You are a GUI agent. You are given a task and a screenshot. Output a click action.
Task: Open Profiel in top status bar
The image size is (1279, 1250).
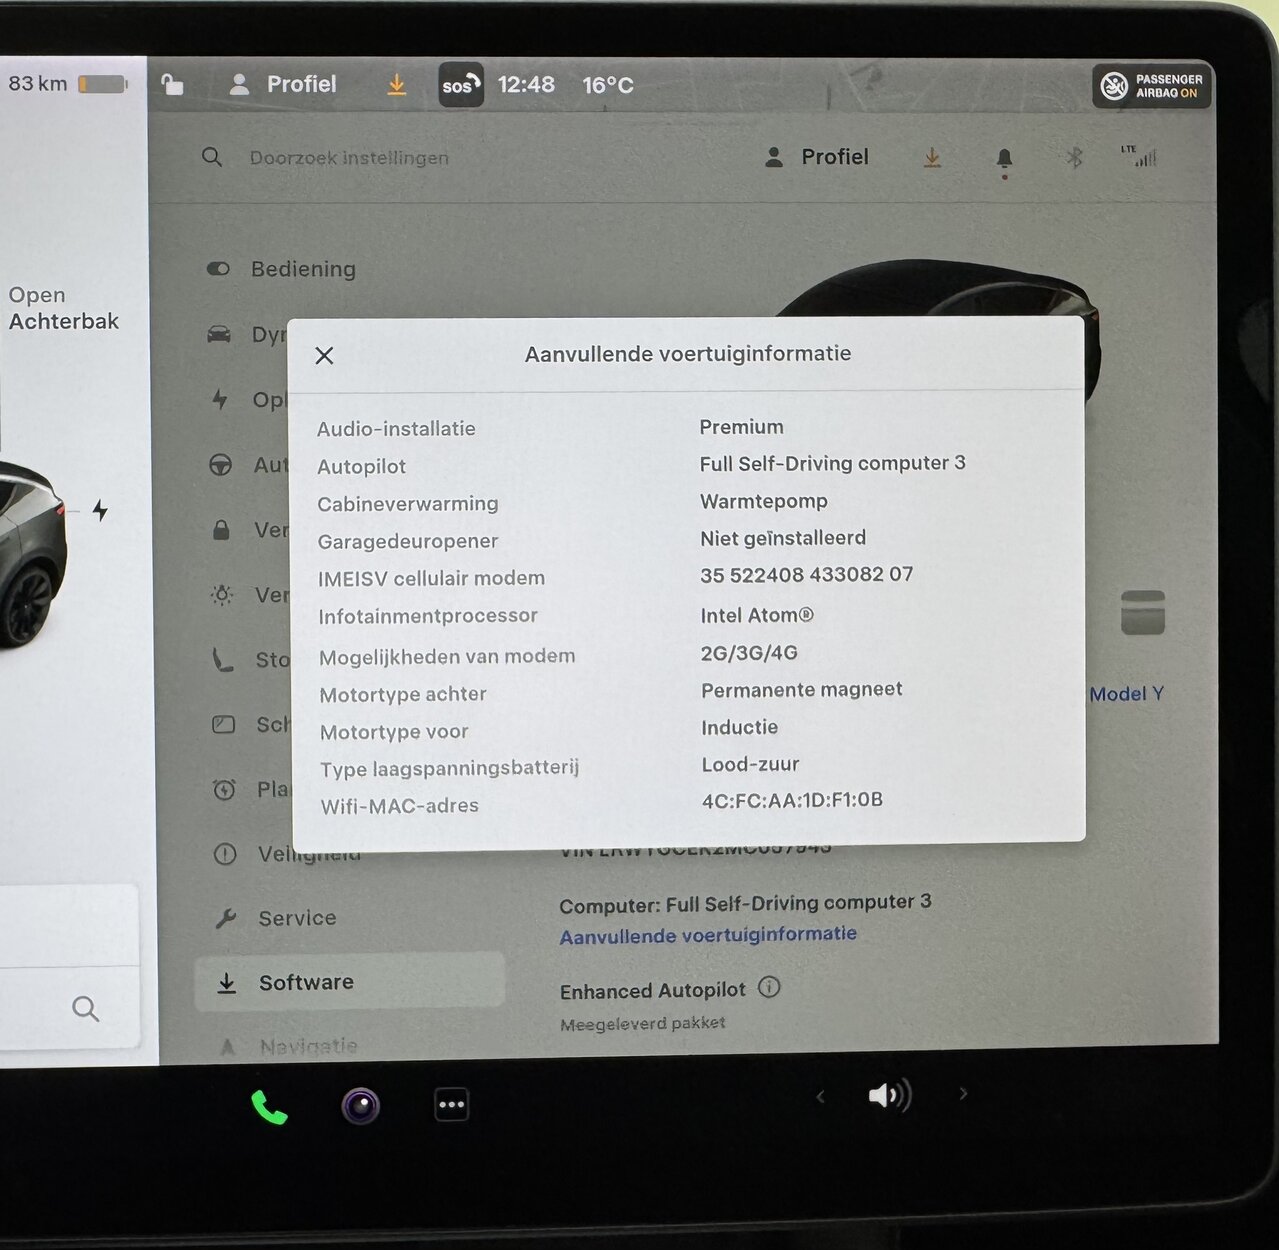[x=283, y=85]
